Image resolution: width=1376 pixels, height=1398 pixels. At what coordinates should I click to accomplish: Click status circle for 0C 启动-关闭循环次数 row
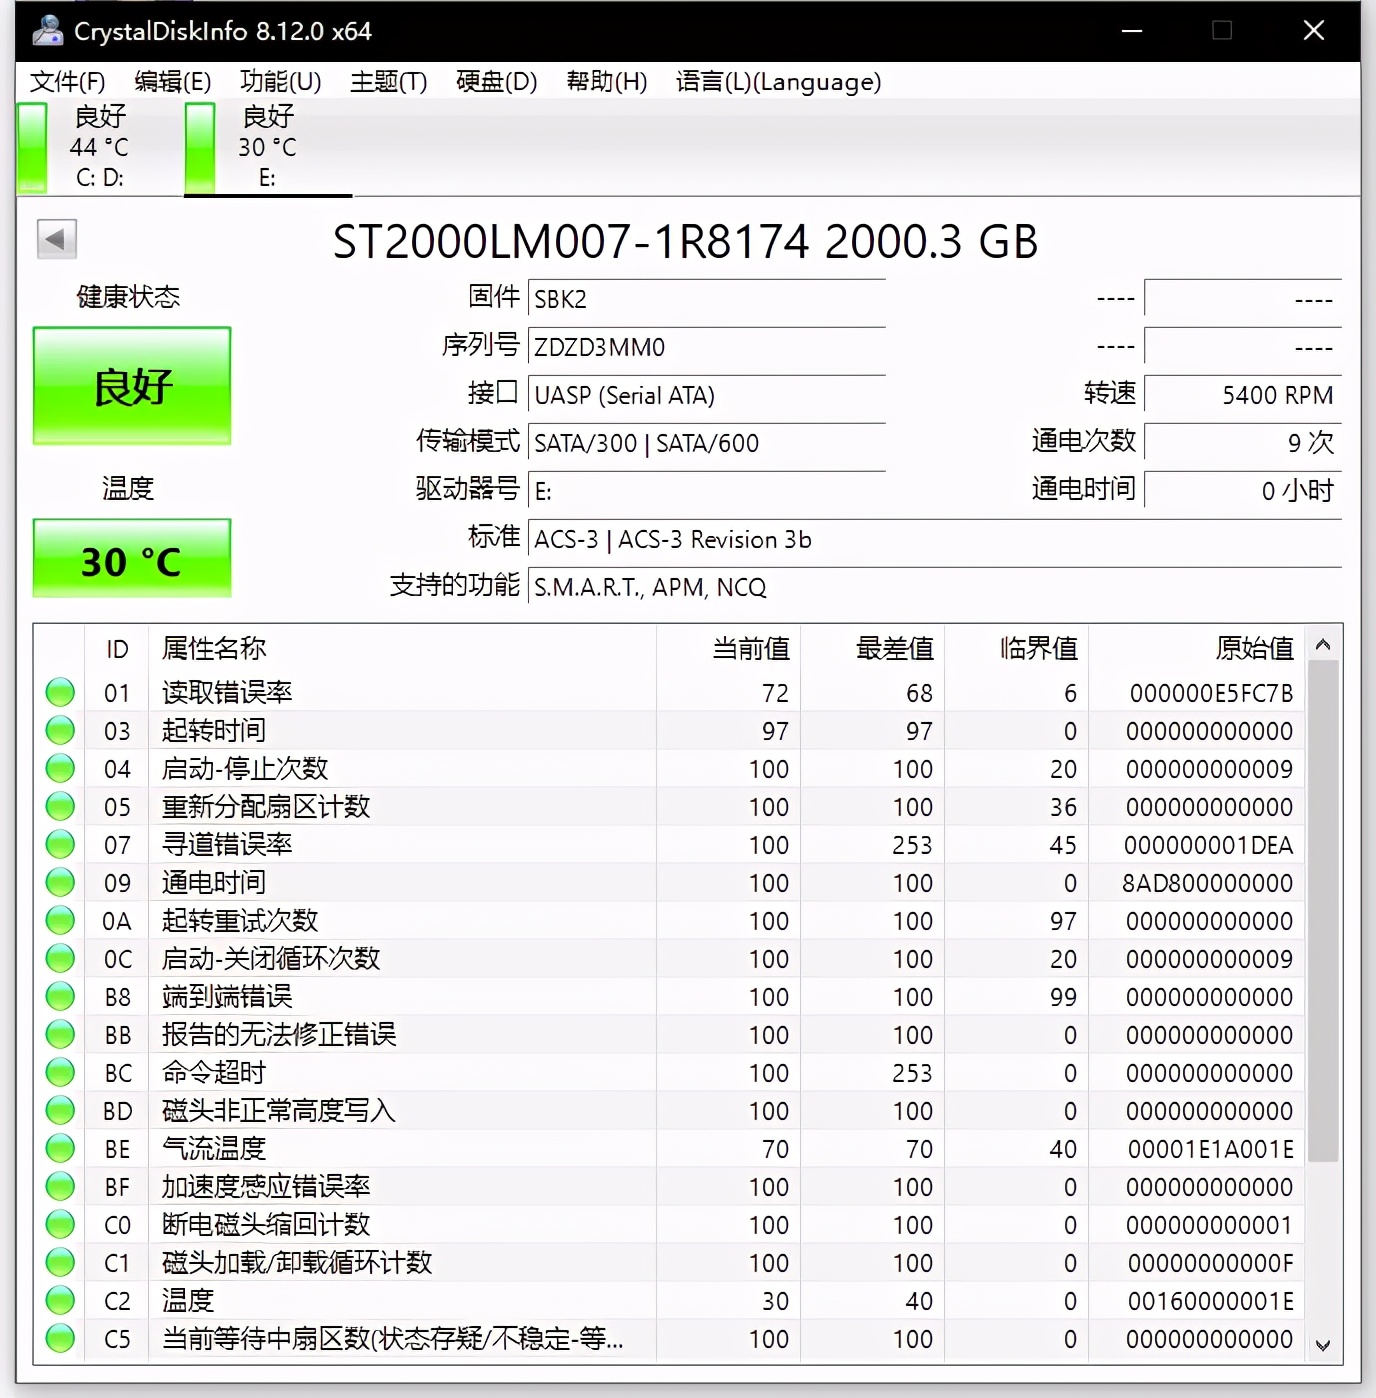60,958
